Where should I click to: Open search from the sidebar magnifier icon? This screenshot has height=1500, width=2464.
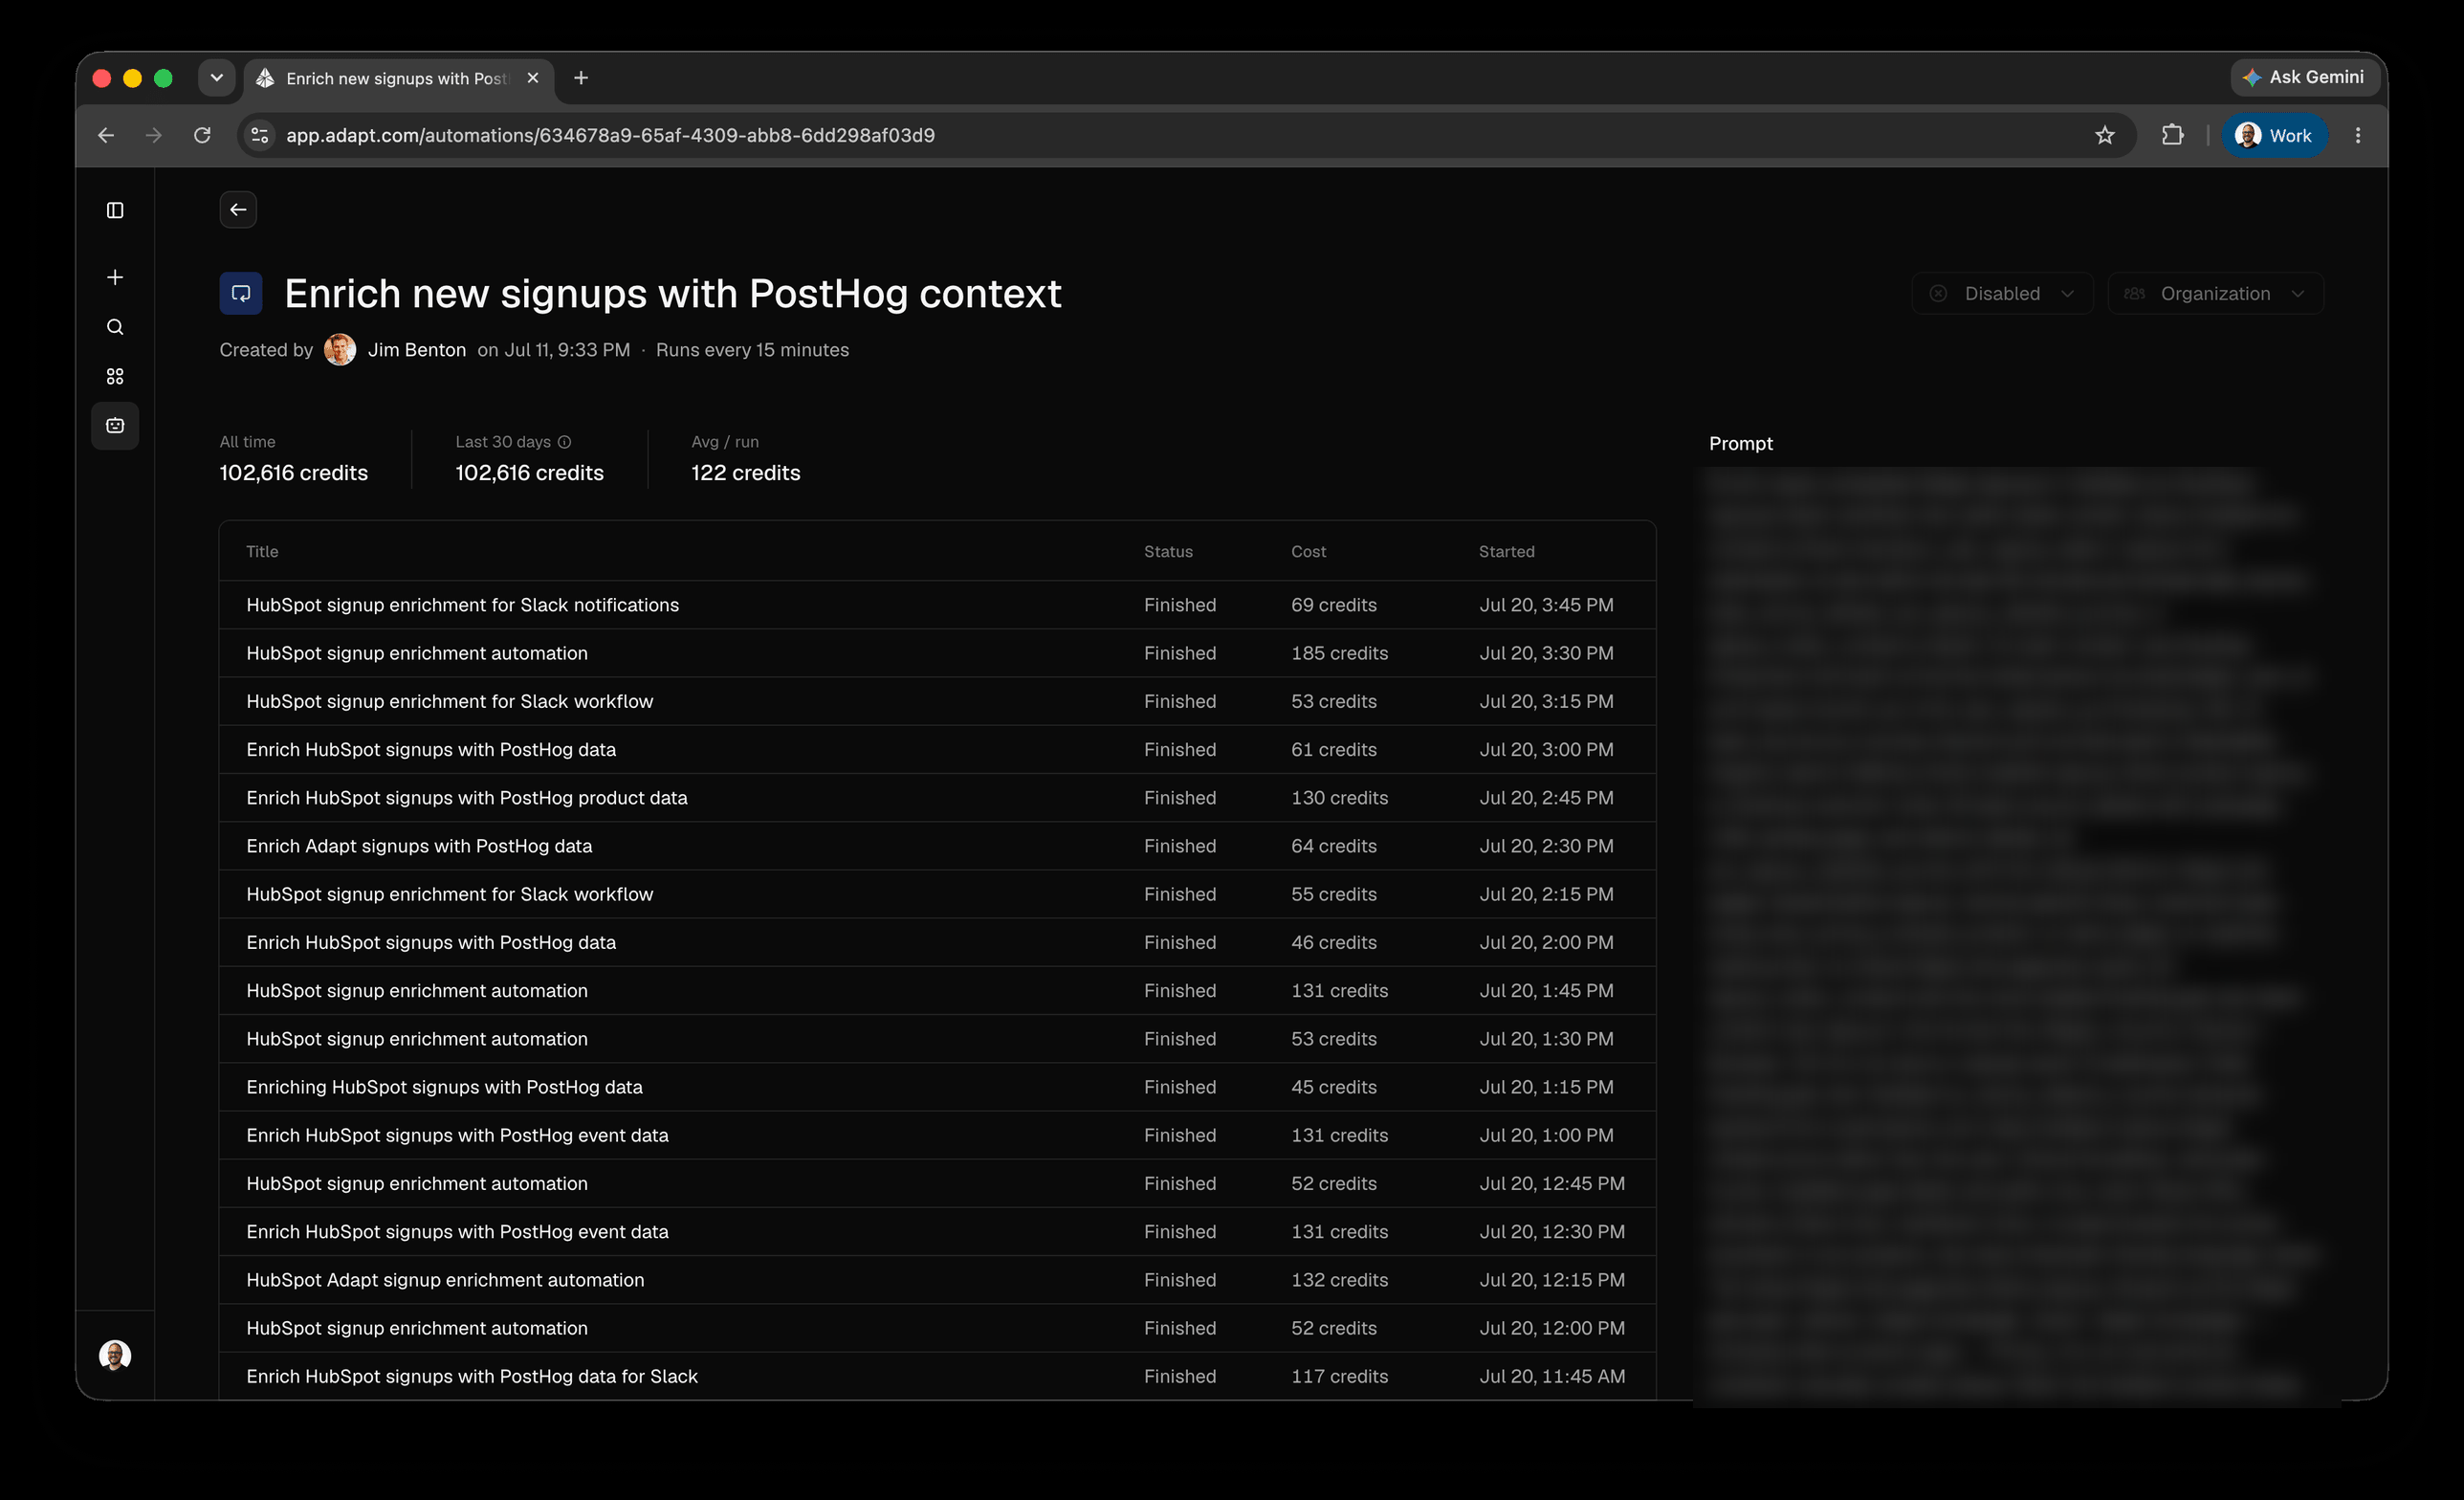[115, 327]
